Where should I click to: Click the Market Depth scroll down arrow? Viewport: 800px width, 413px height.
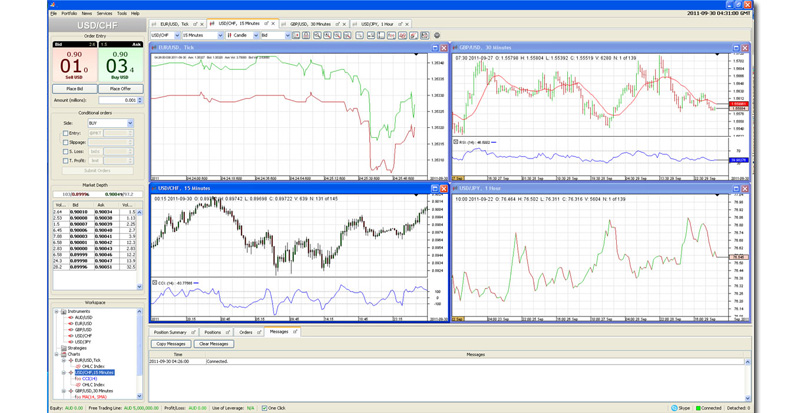(139, 287)
